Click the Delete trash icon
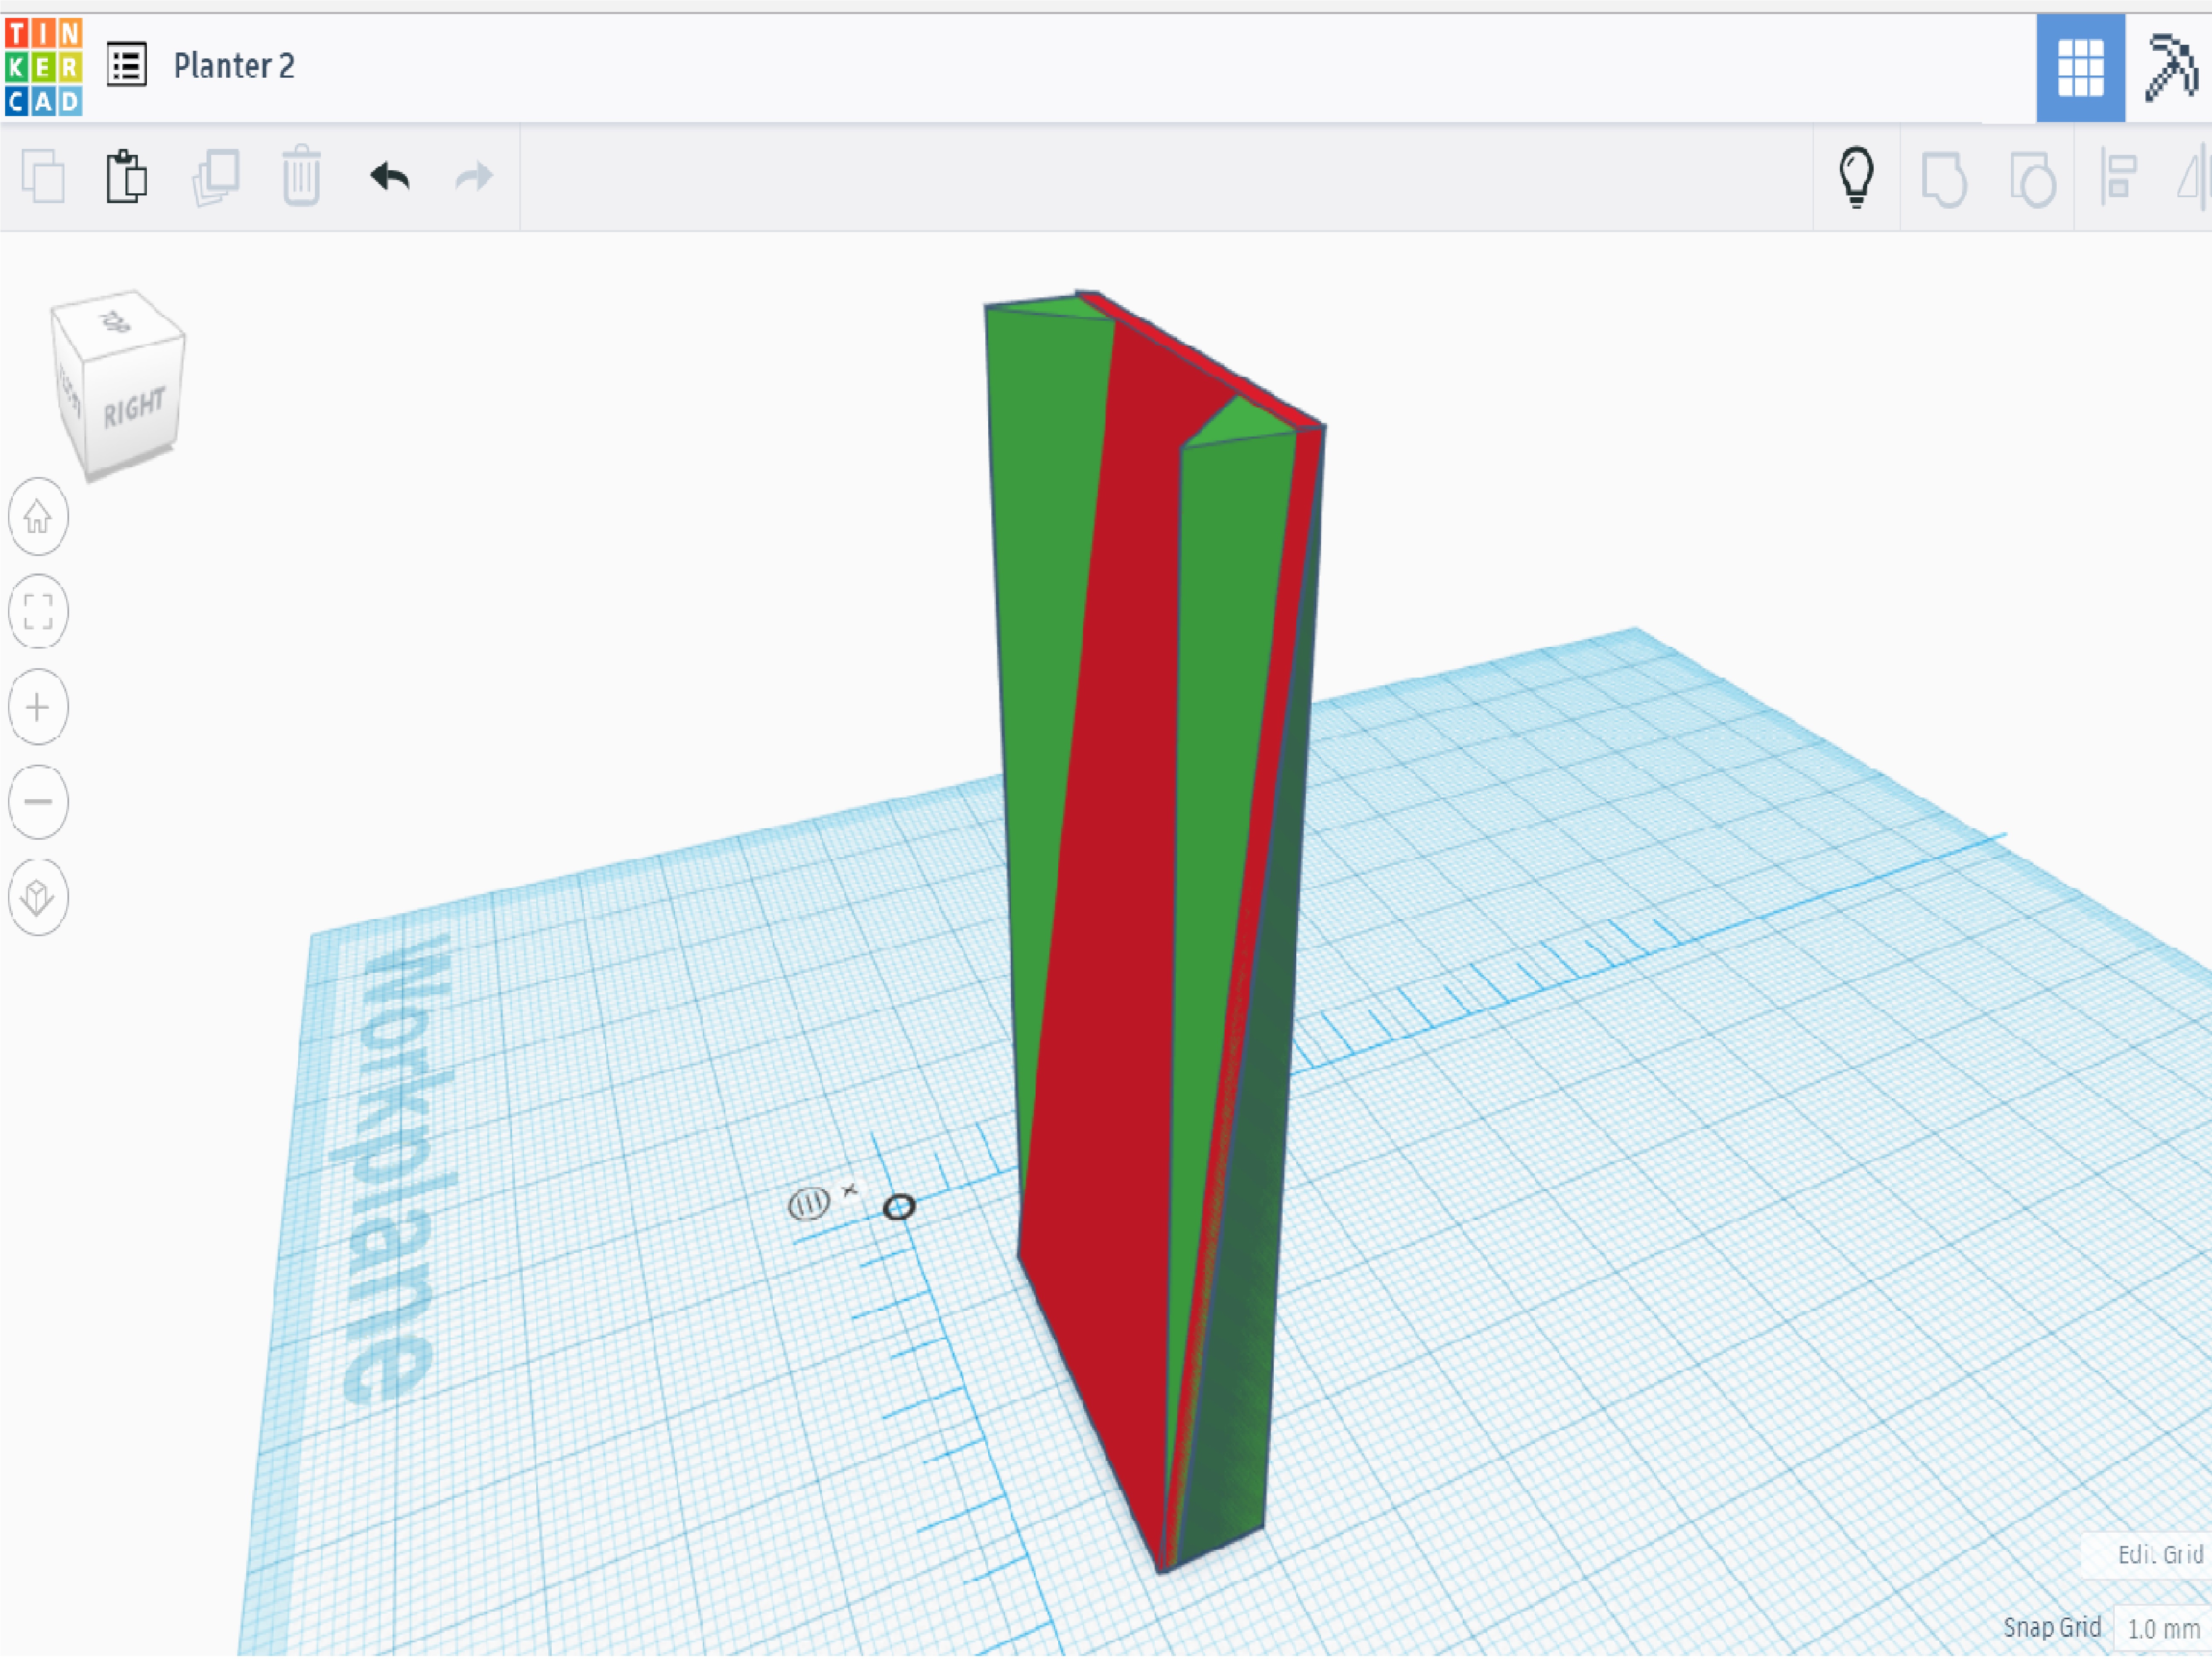This screenshot has width=2212, height=1659. click(x=301, y=176)
